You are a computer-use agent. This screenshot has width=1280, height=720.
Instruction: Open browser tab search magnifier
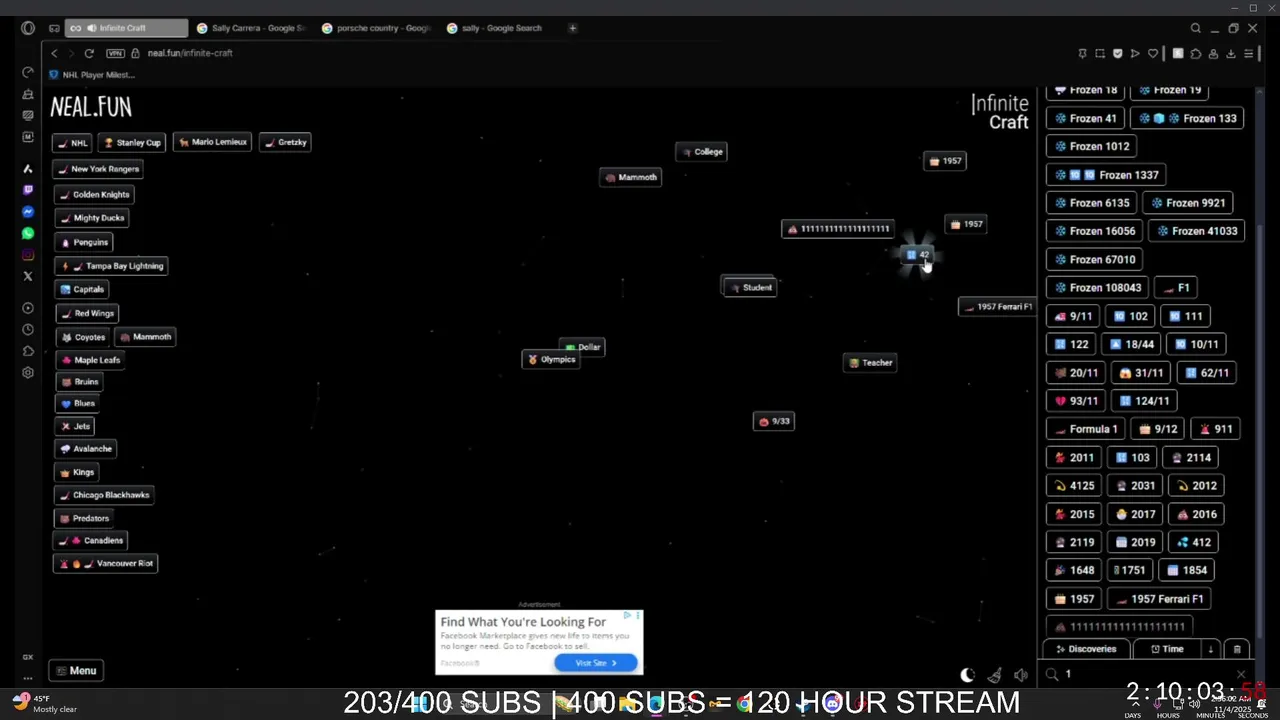pyautogui.click(x=1196, y=28)
